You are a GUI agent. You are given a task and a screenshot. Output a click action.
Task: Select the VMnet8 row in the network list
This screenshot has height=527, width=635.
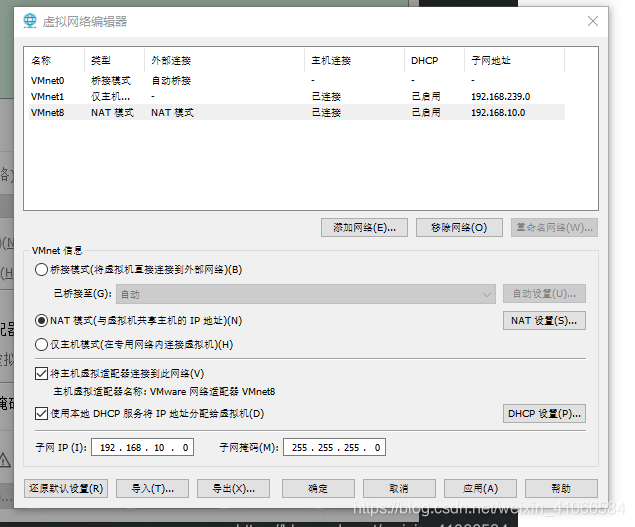pyautogui.click(x=297, y=112)
